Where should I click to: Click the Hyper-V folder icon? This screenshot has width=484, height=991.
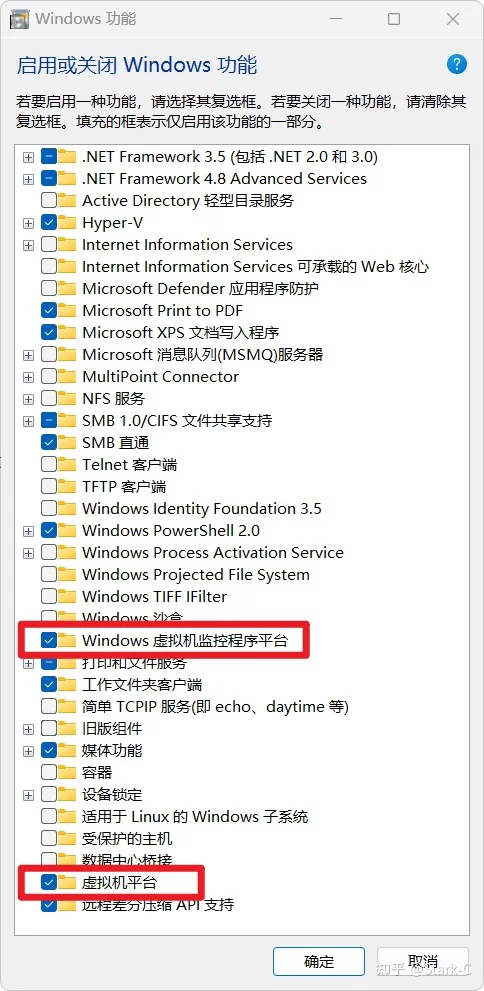(67, 222)
